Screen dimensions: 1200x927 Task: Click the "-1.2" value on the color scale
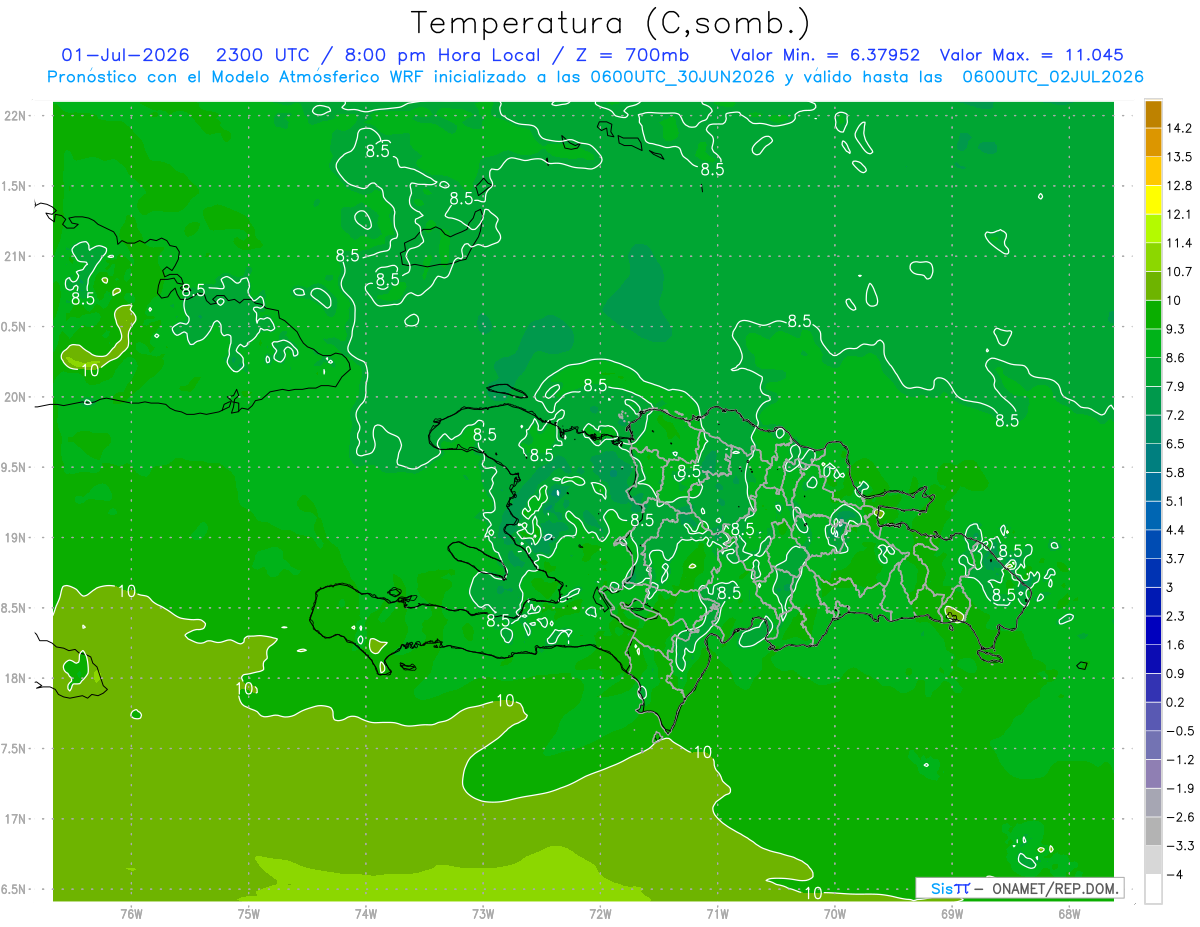pos(1180,760)
